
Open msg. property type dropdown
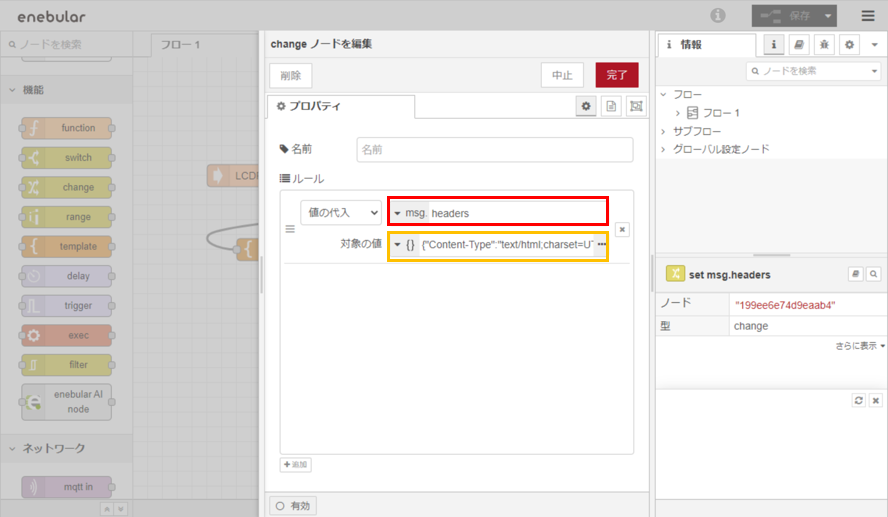(410, 213)
